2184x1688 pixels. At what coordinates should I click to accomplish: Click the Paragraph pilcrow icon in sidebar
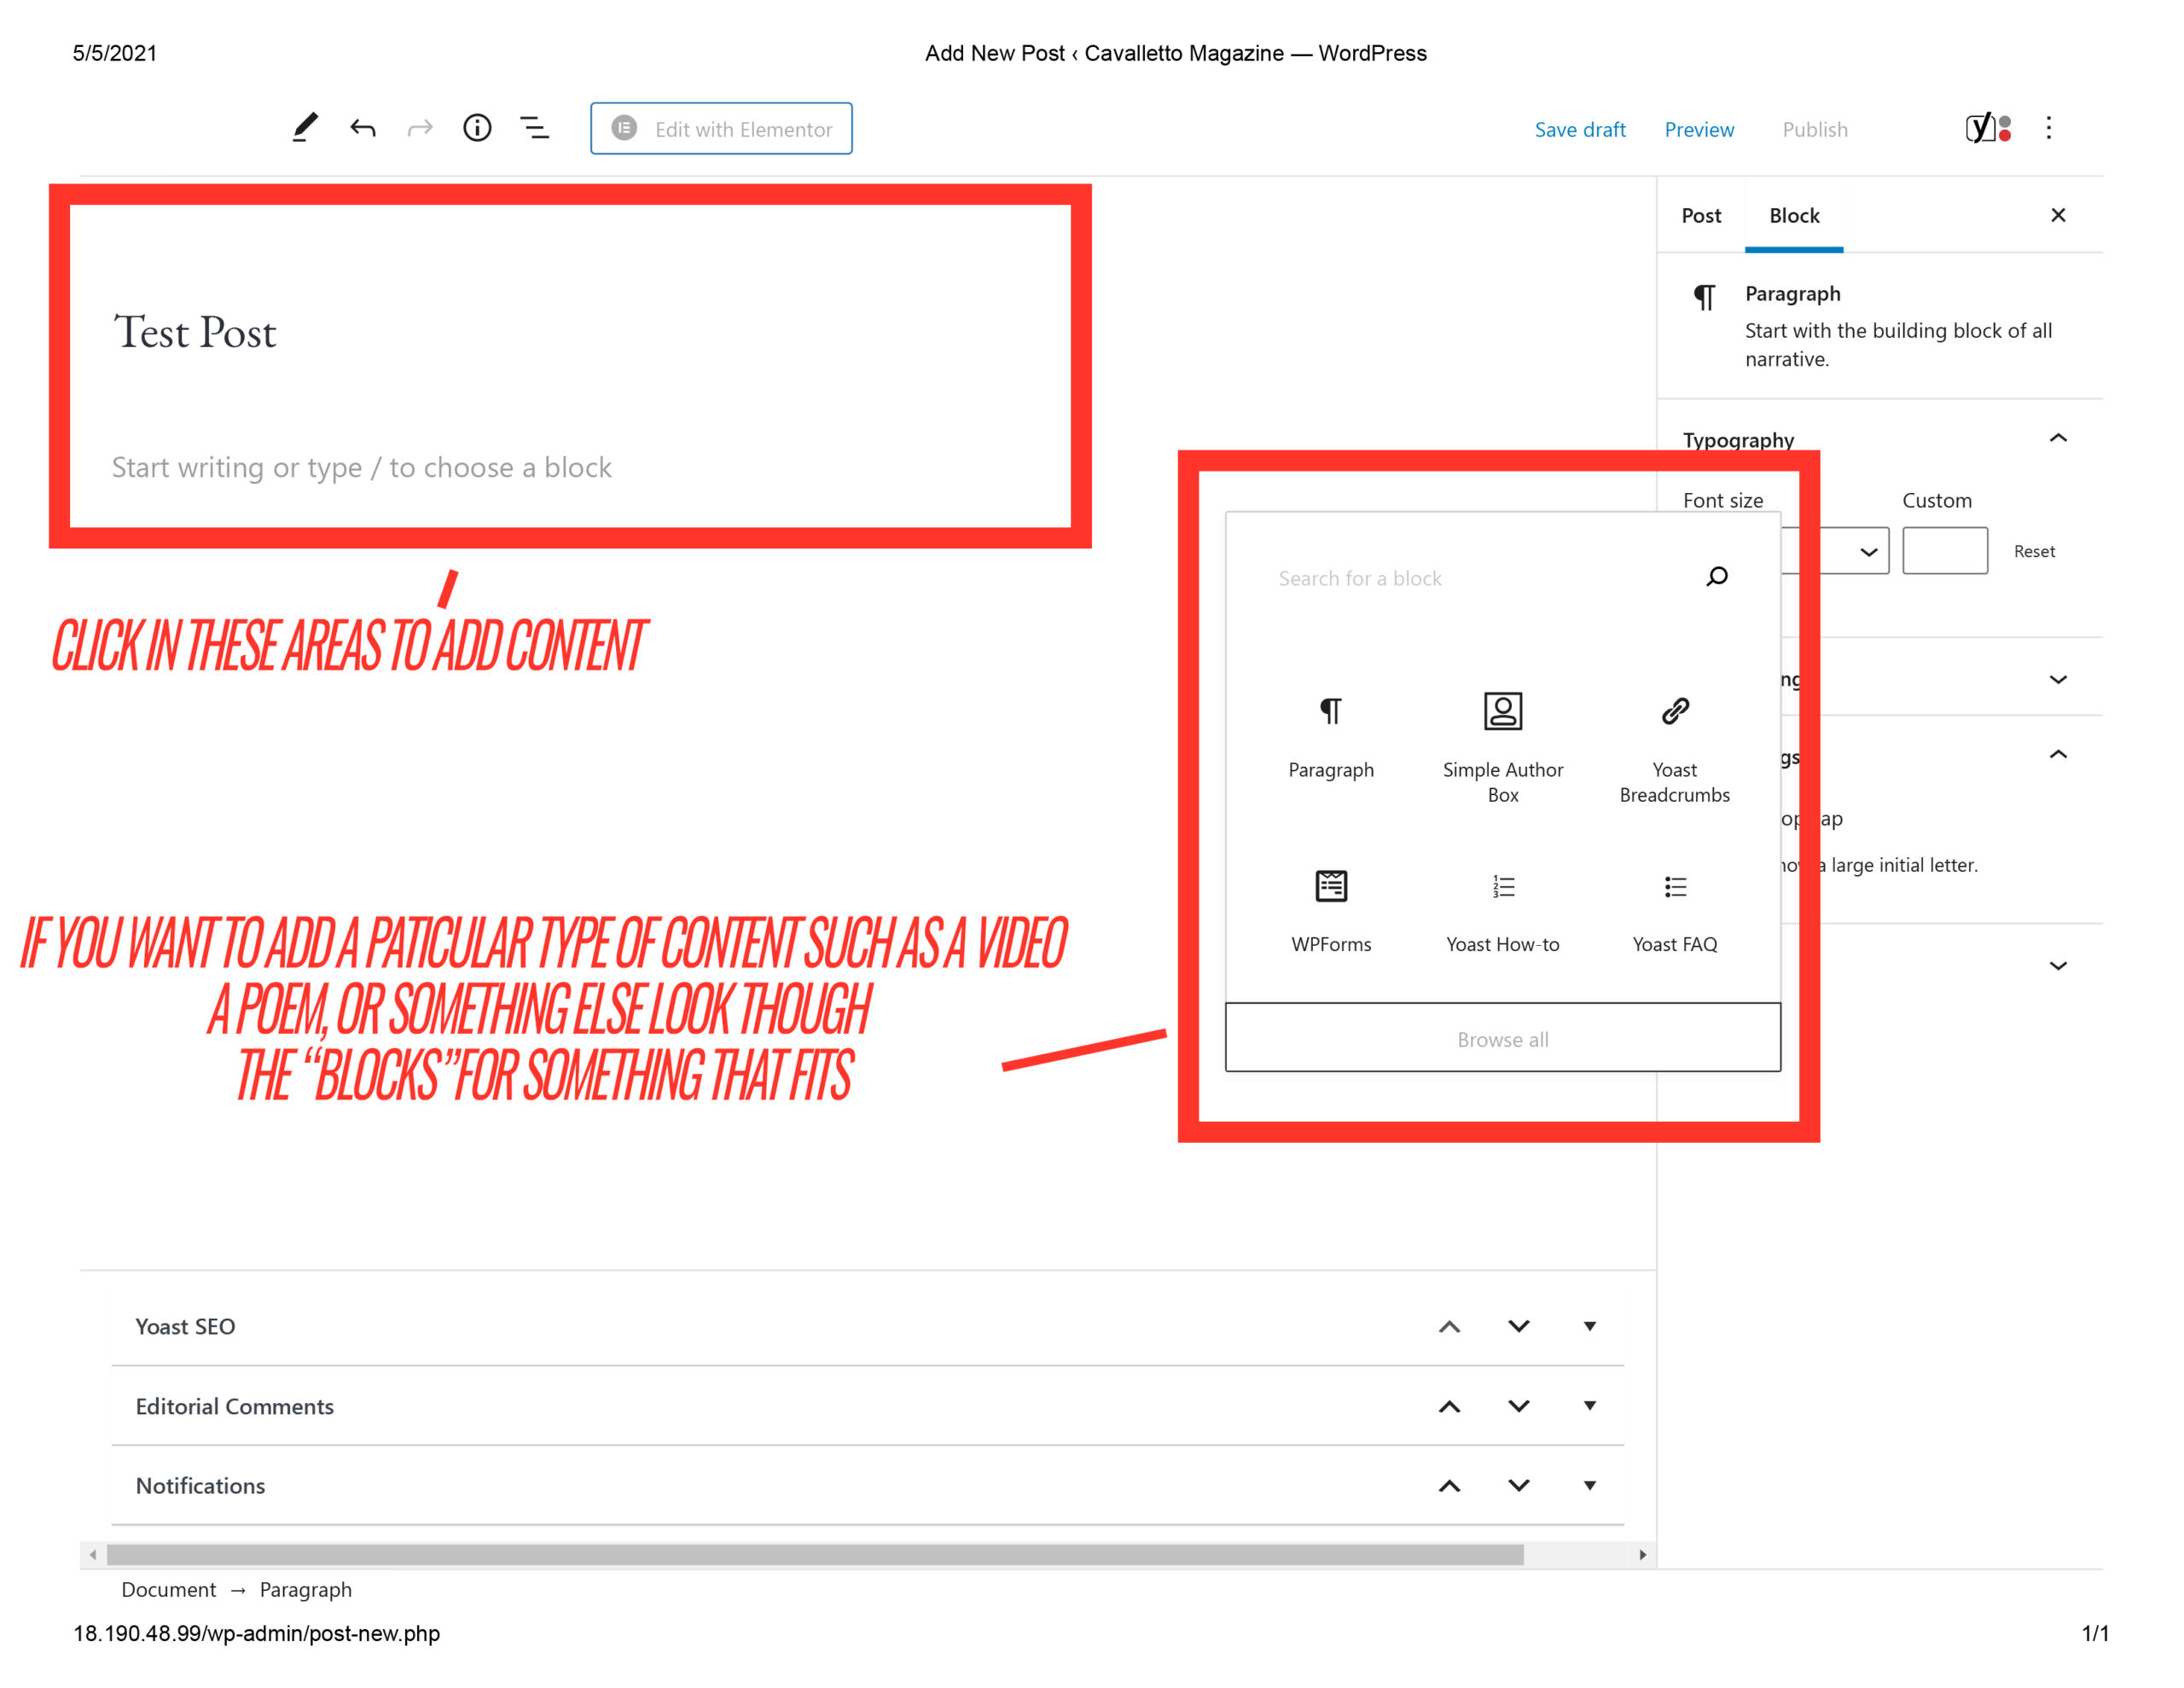[1705, 297]
